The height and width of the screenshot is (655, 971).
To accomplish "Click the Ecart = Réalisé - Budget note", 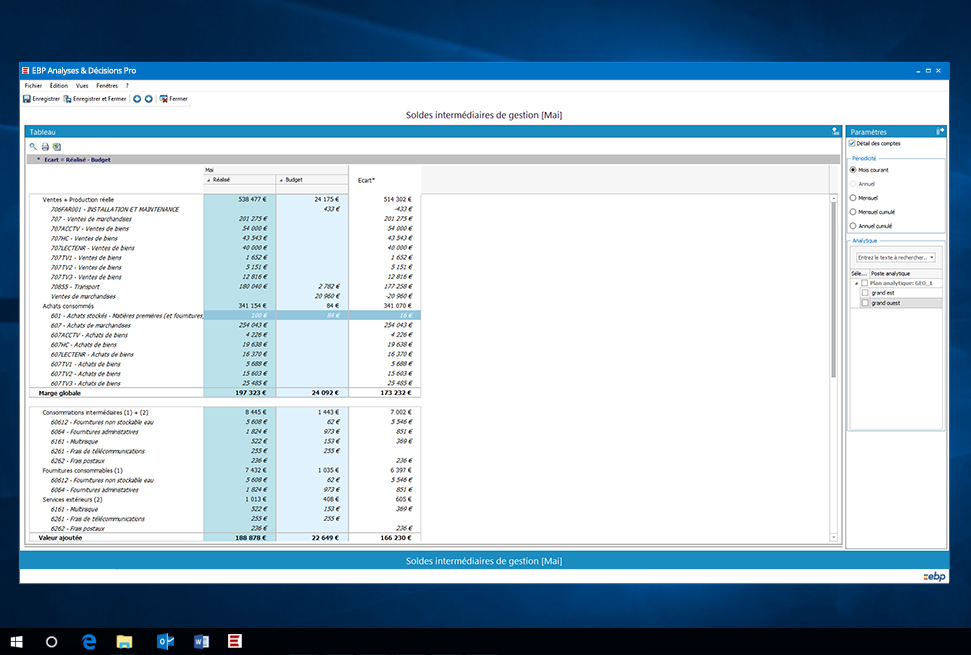I will pos(77,160).
